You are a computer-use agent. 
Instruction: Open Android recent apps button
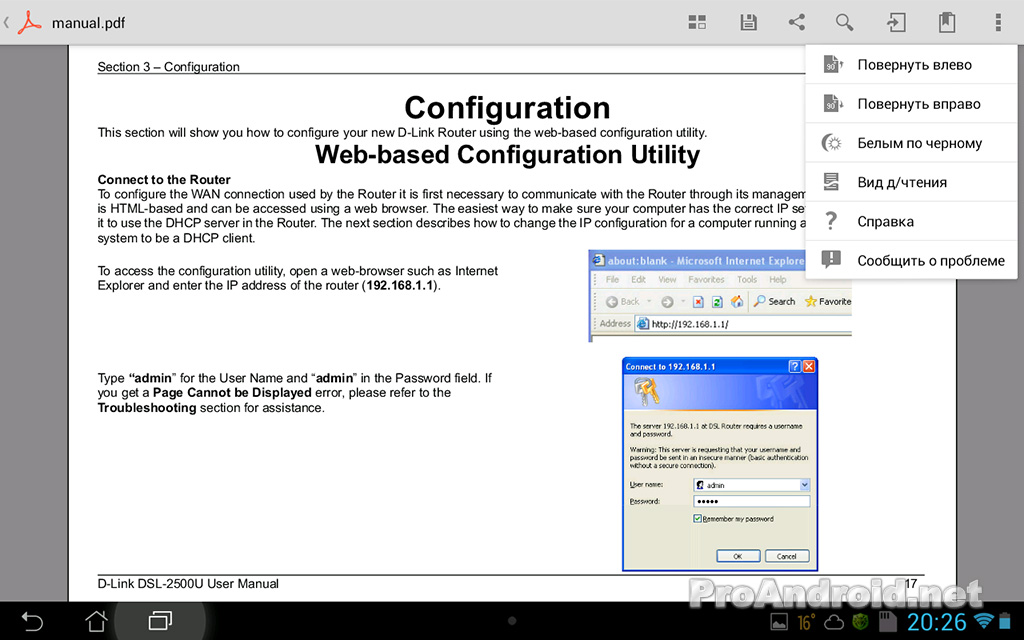click(160, 620)
